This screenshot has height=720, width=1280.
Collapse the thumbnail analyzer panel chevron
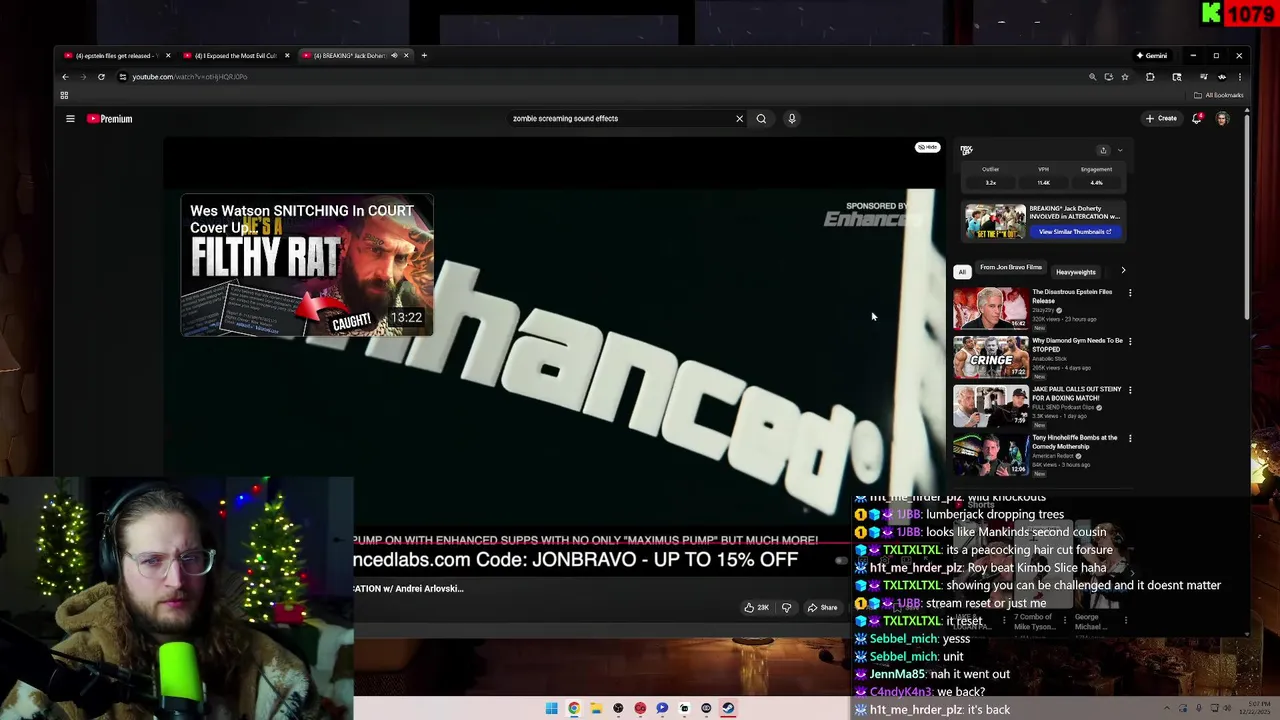tap(1120, 151)
